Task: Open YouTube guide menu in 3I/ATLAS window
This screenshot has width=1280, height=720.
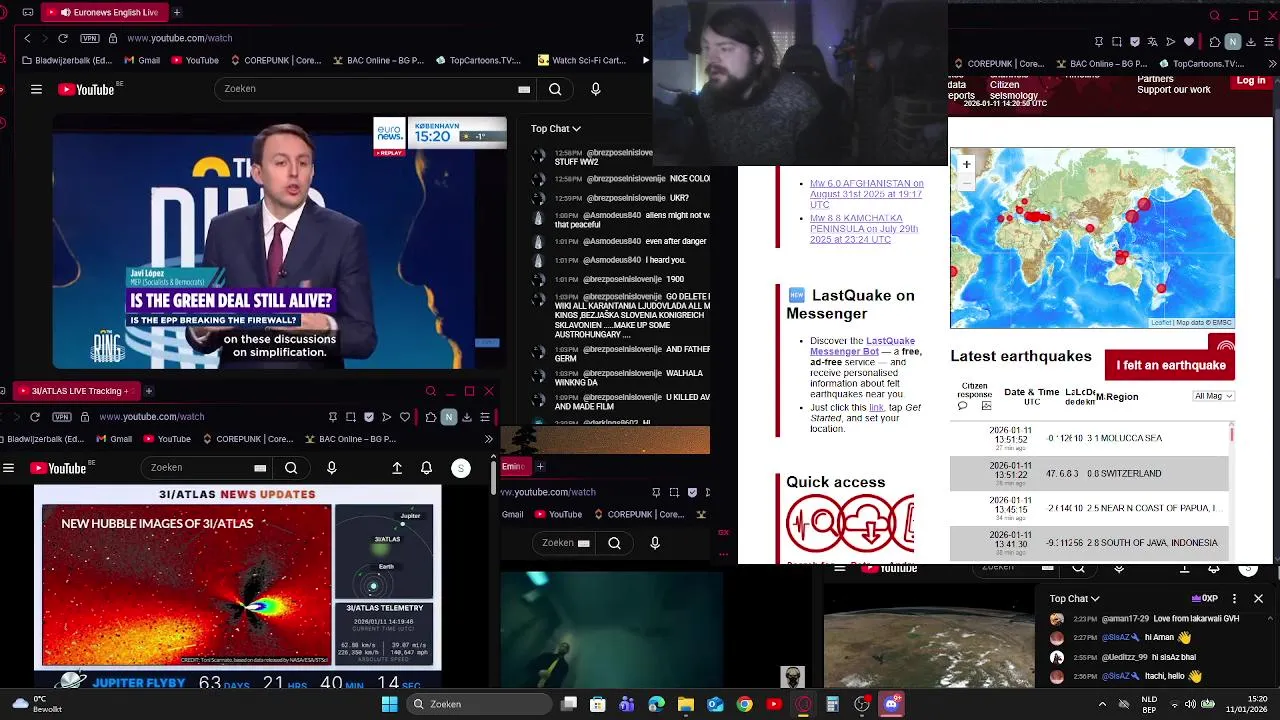Action: 8,467
